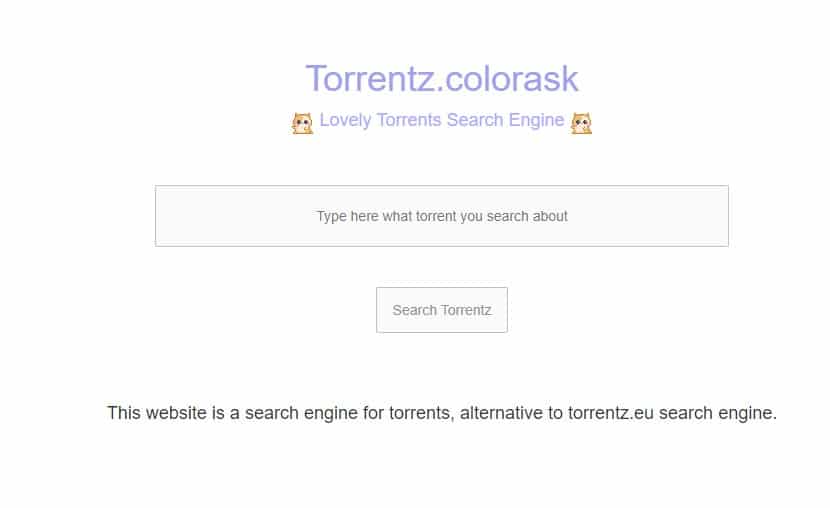Open the Torrentz.colorask site title
Image resolution: width=830 pixels, height=508 pixels.
tap(441, 78)
